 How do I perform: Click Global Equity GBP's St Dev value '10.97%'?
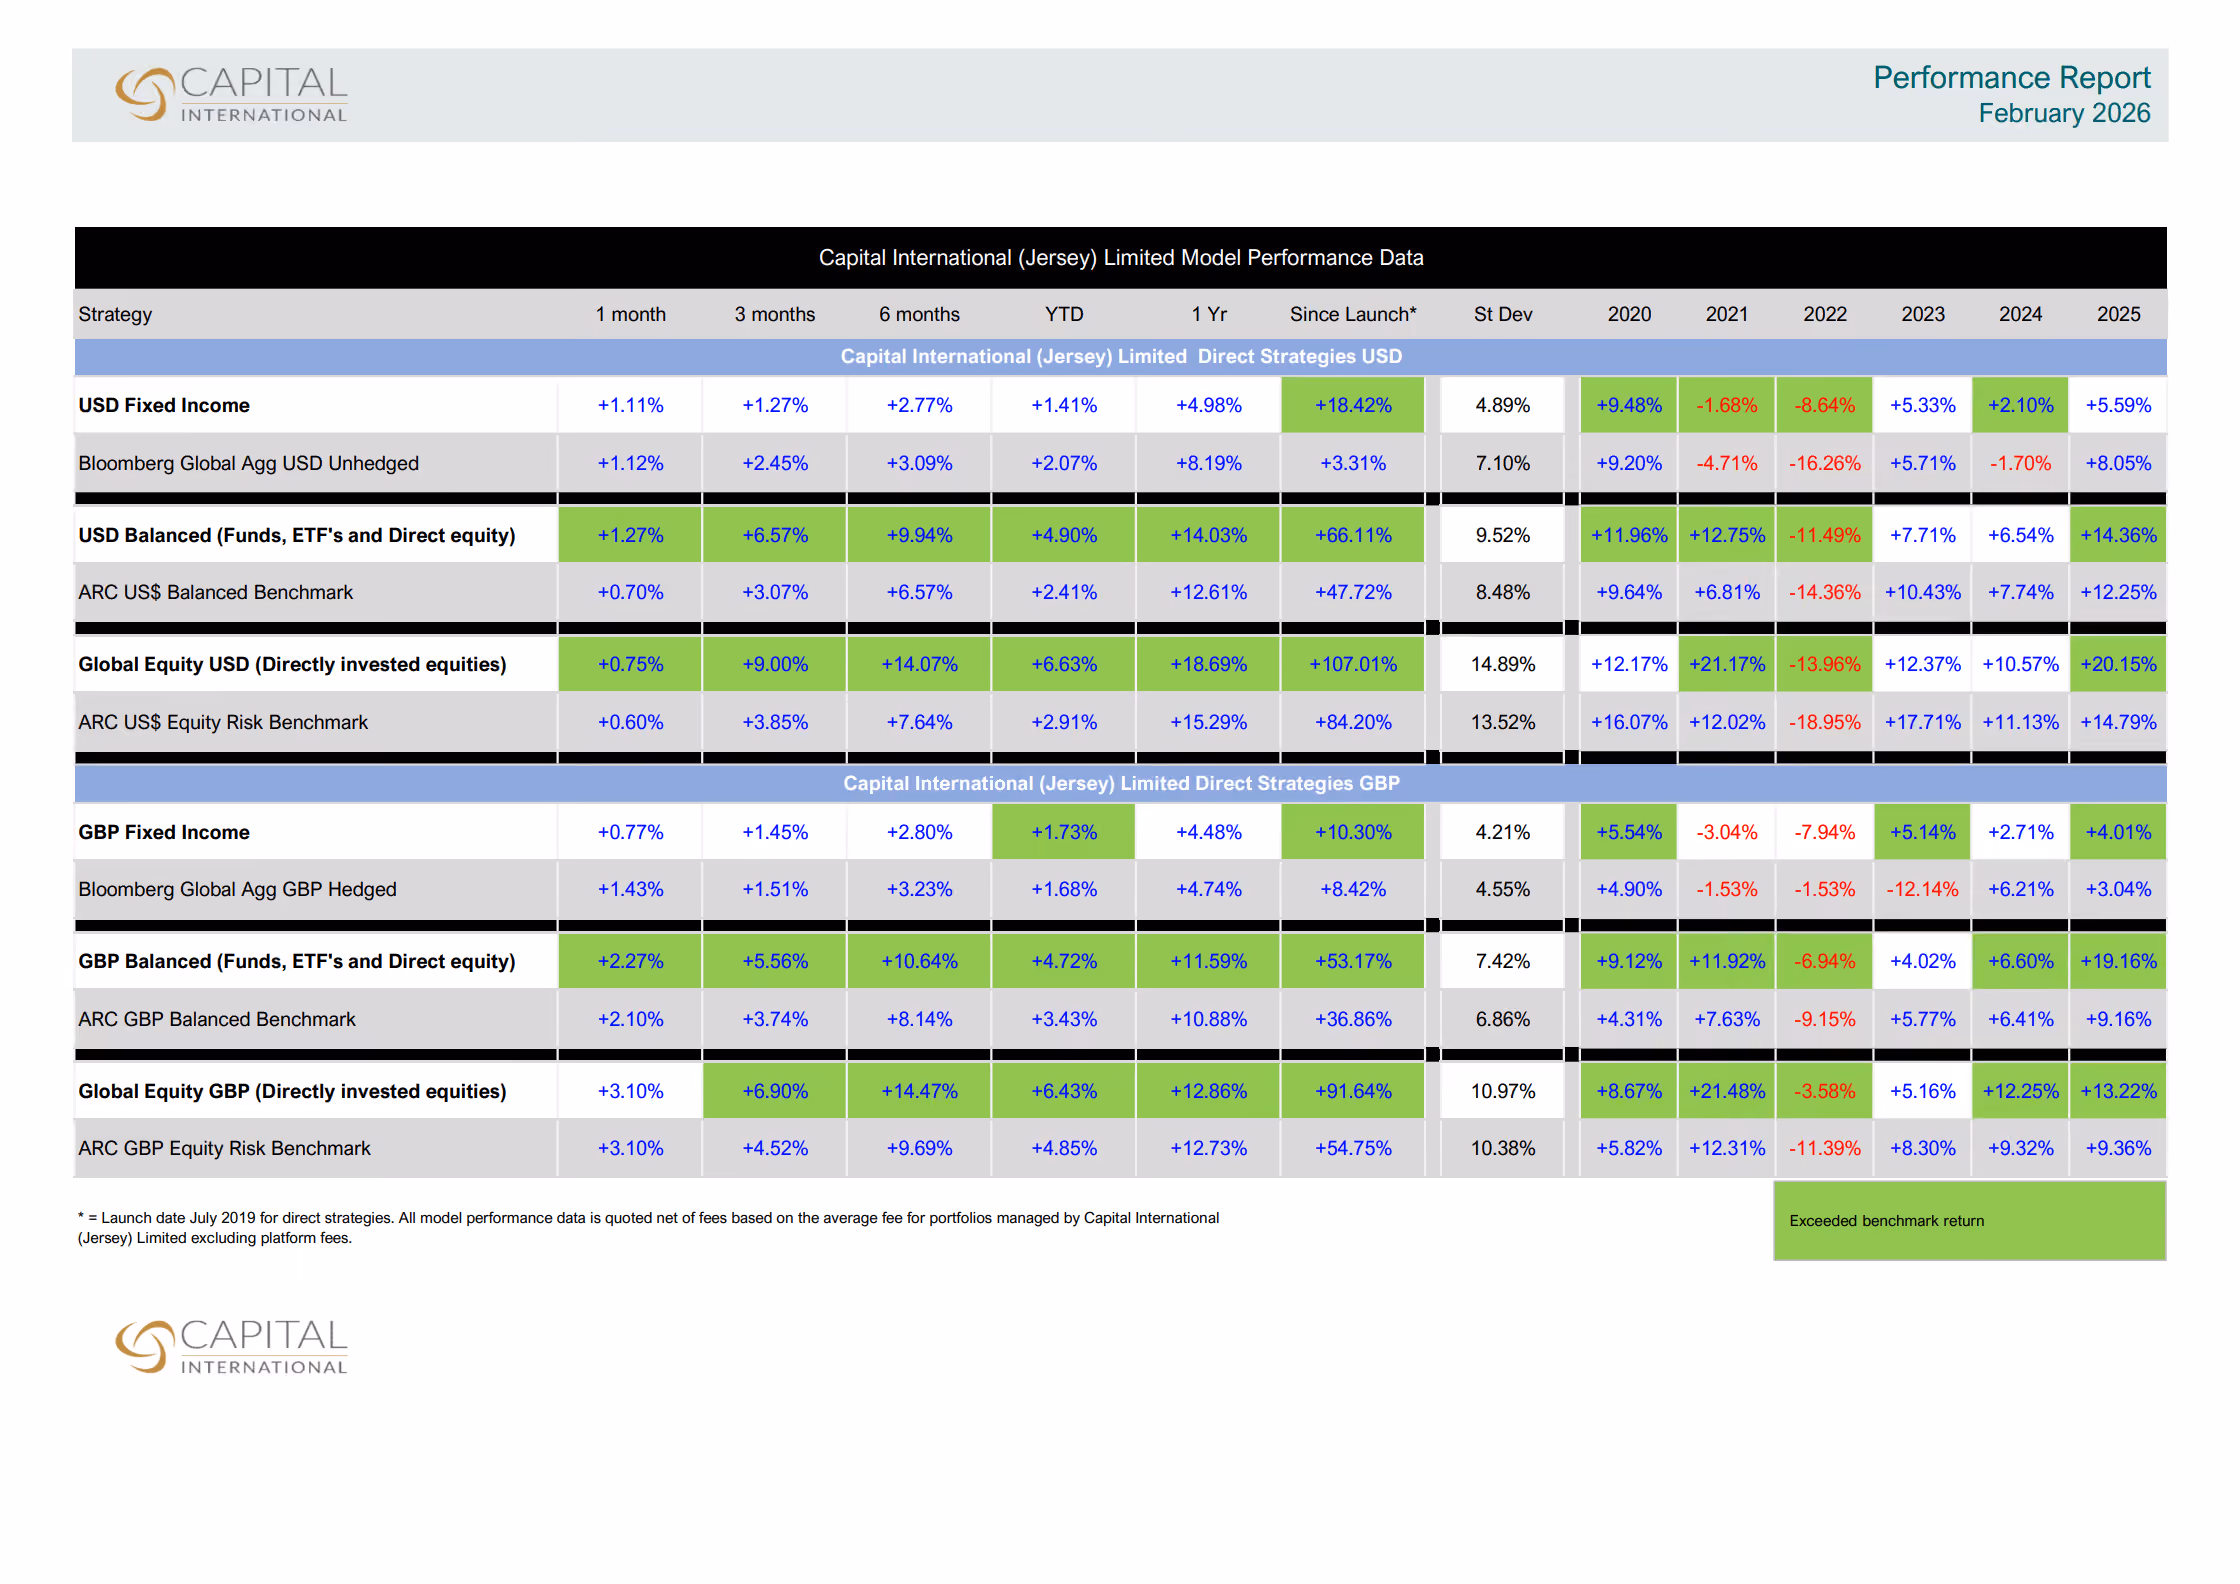[x=1503, y=1091]
